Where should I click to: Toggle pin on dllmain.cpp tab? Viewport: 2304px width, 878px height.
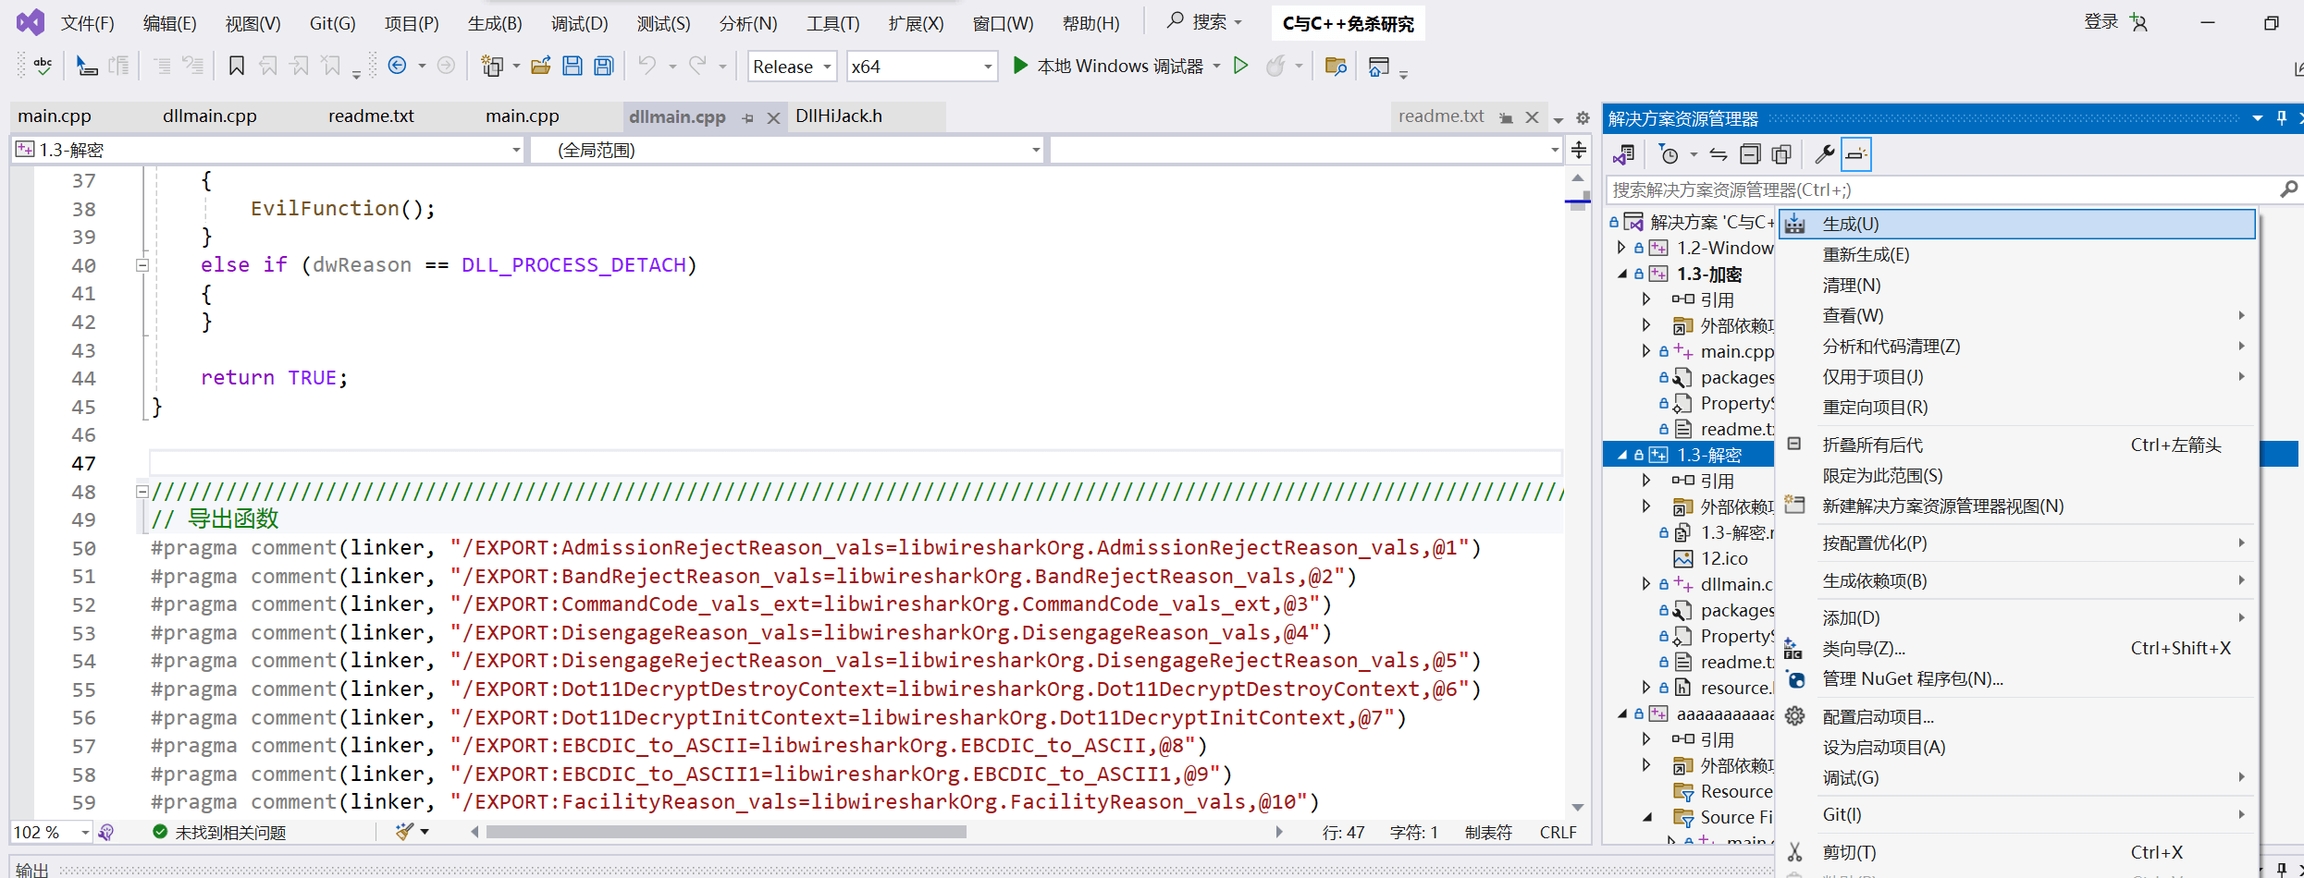pos(748,118)
